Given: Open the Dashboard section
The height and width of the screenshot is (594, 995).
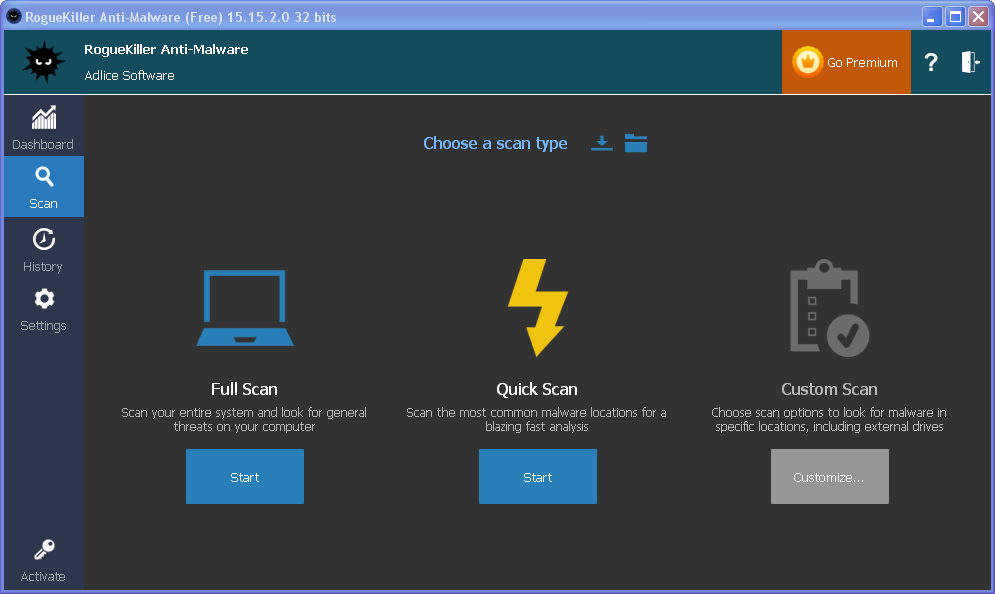Looking at the screenshot, I should coord(43,127).
